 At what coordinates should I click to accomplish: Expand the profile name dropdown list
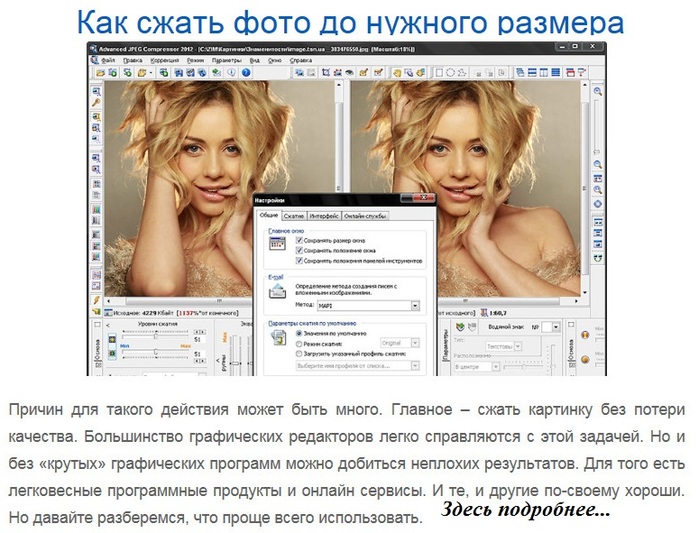(x=415, y=366)
